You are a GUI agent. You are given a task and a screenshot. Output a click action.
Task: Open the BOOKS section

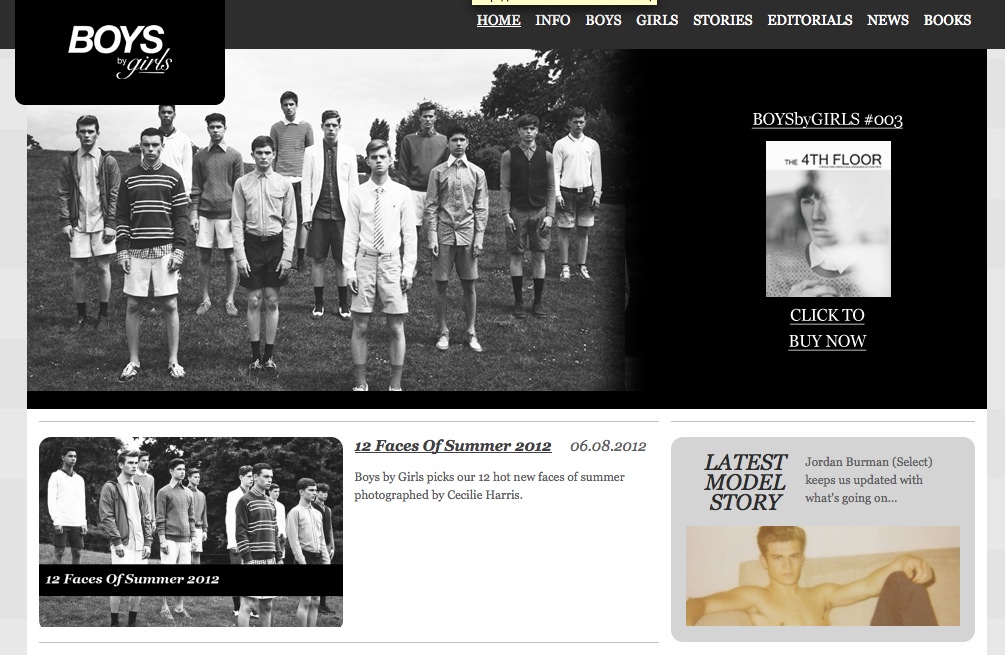947,20
